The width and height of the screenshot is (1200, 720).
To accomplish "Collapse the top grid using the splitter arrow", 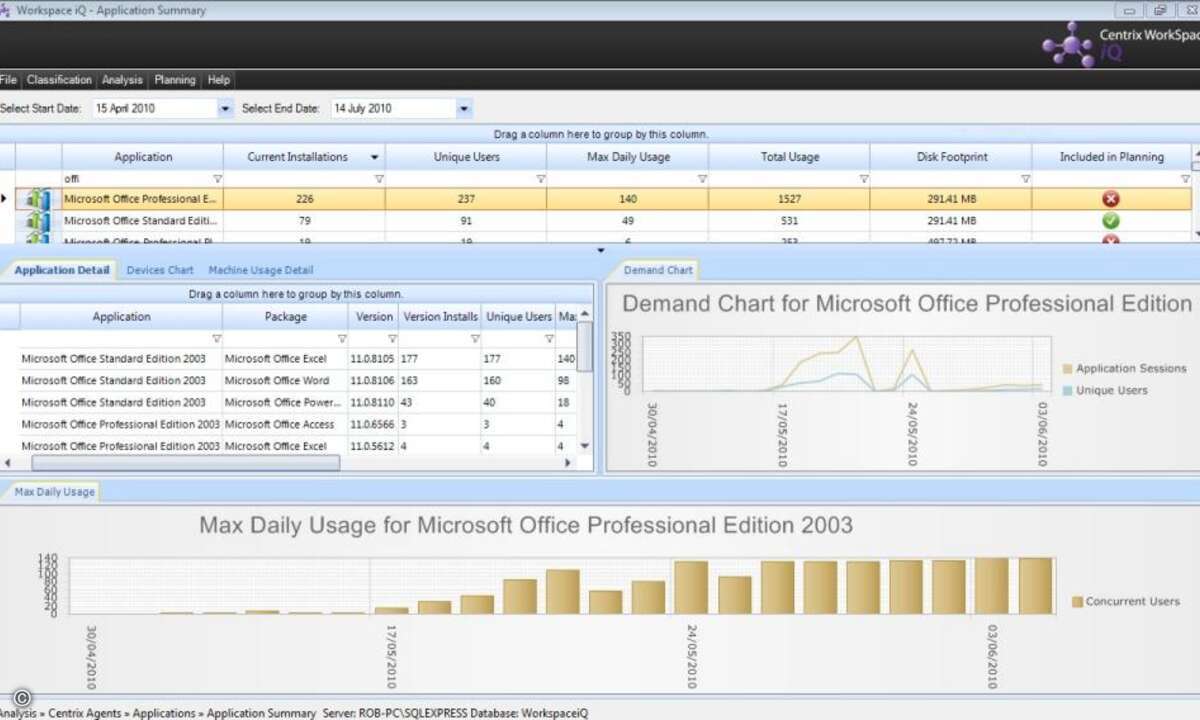I will tap(600, 250).
